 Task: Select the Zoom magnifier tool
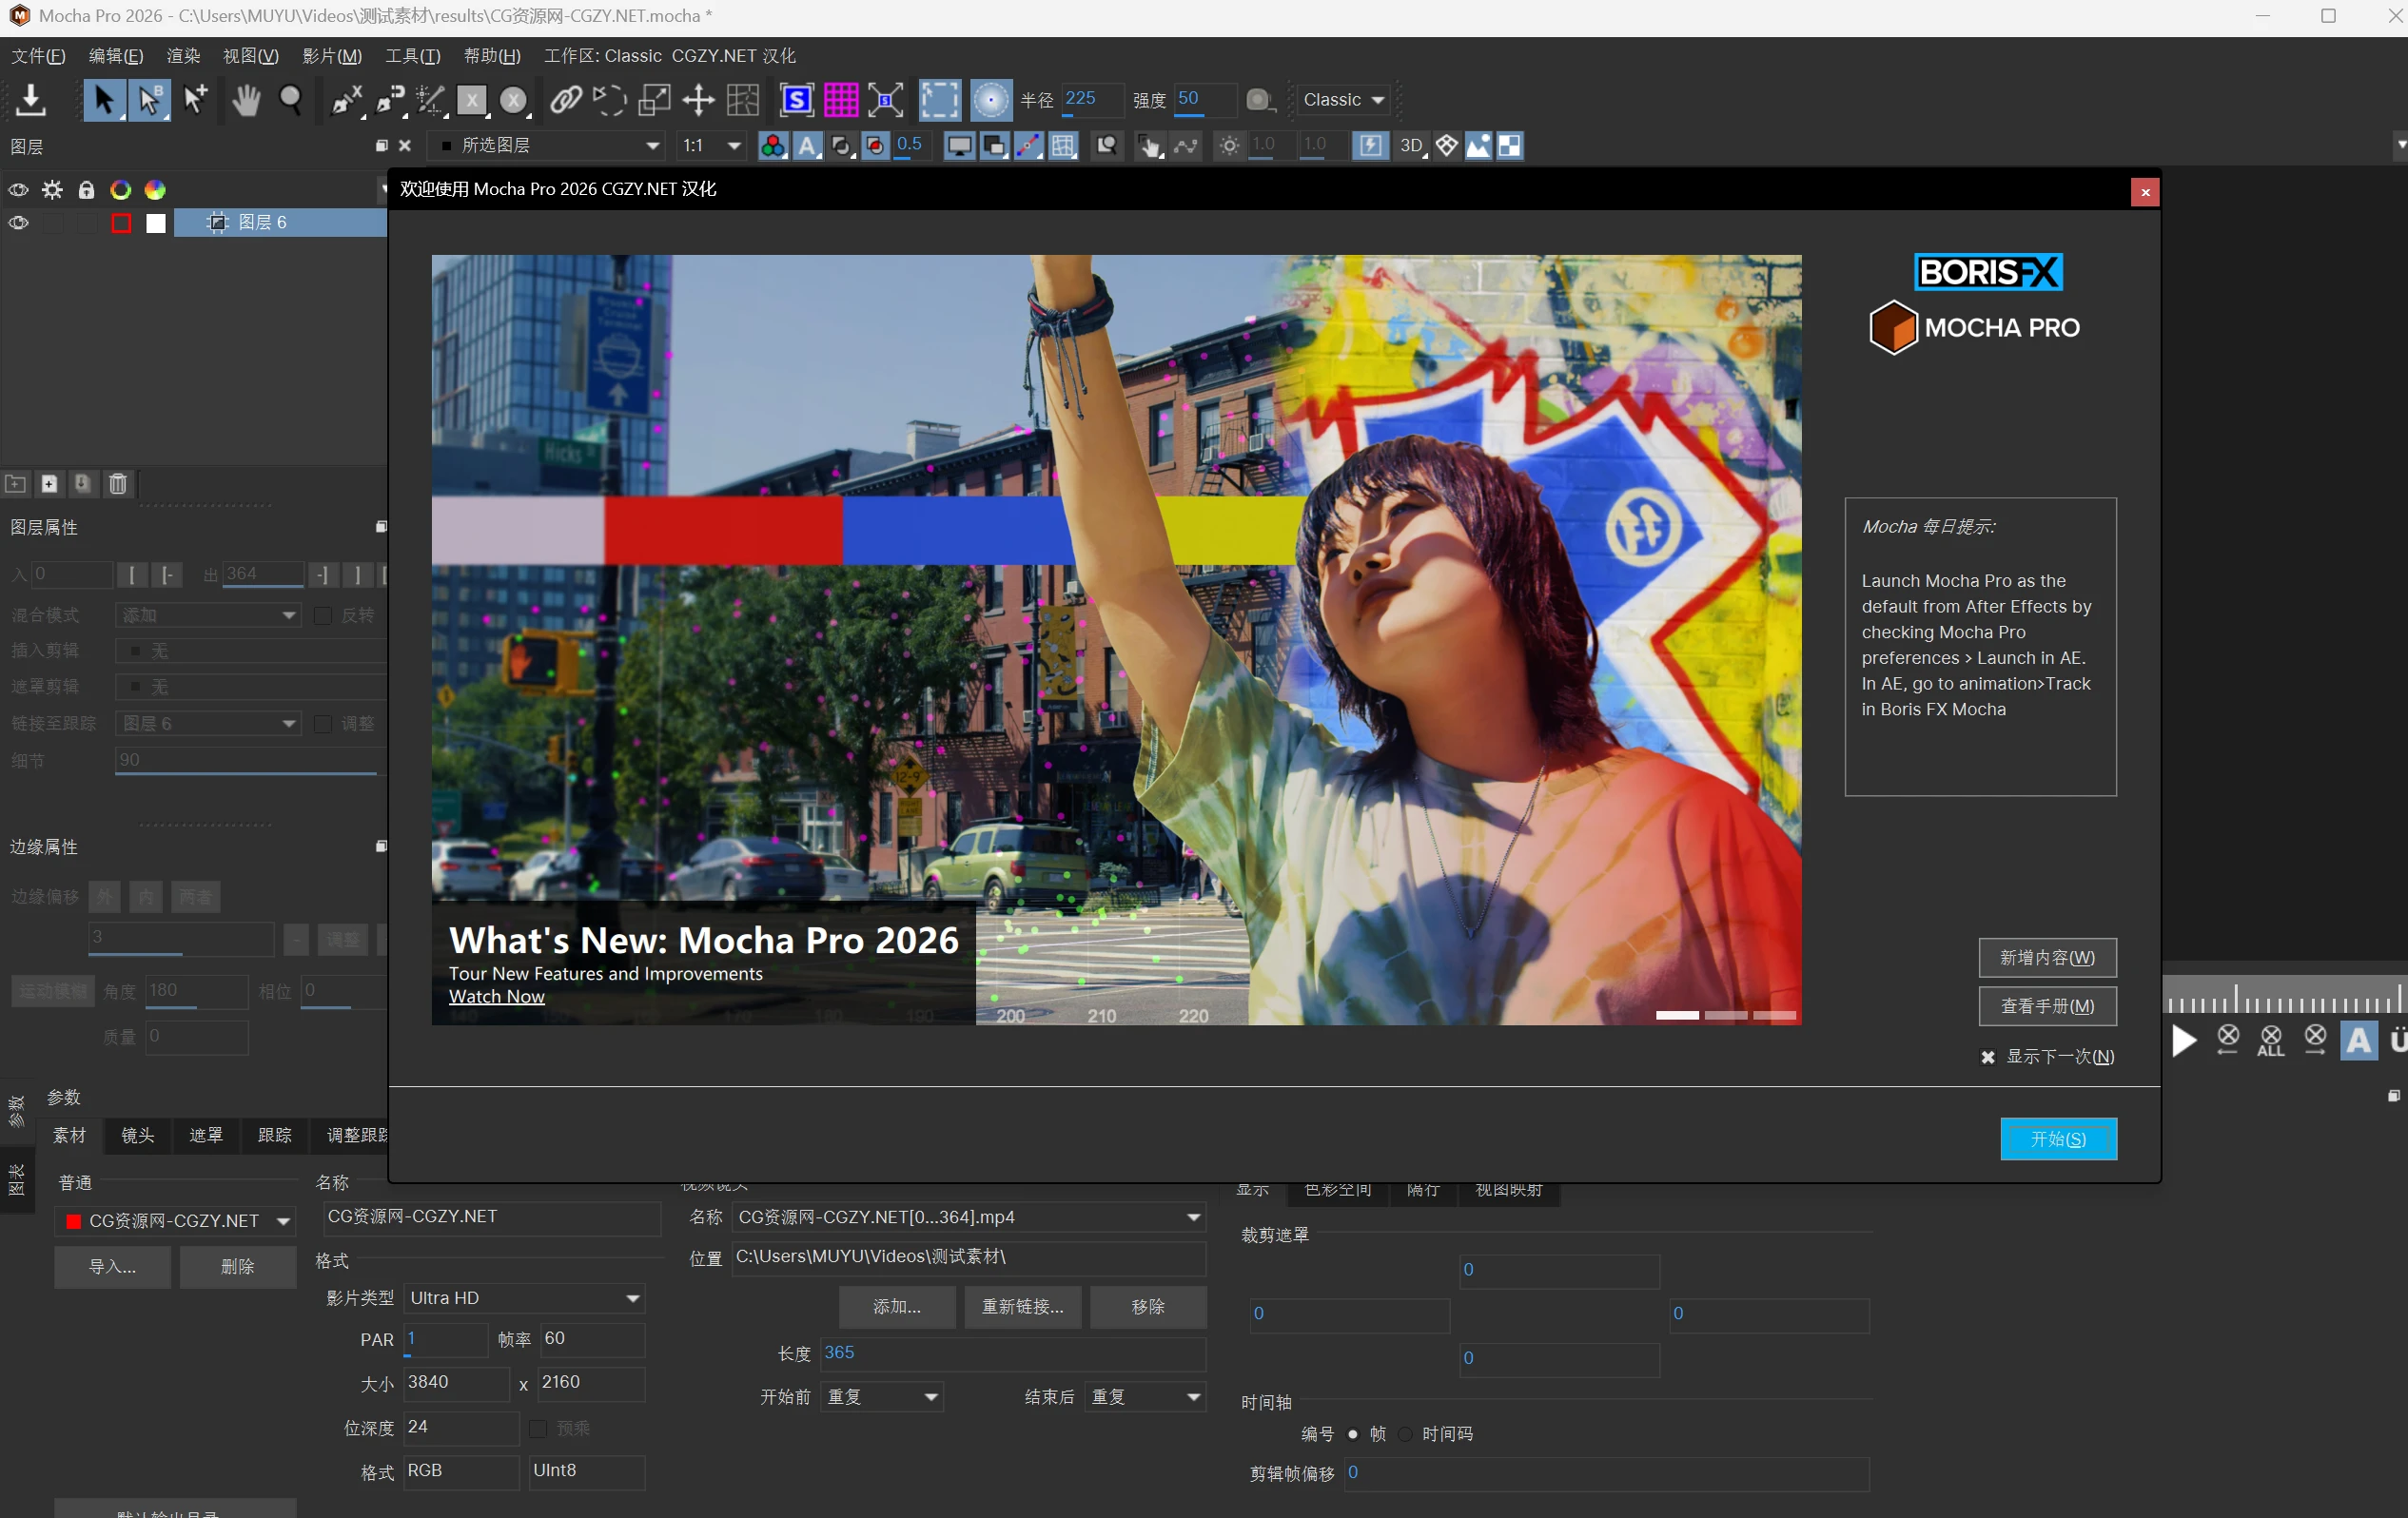pyautogui.click(x=291, y=100)
